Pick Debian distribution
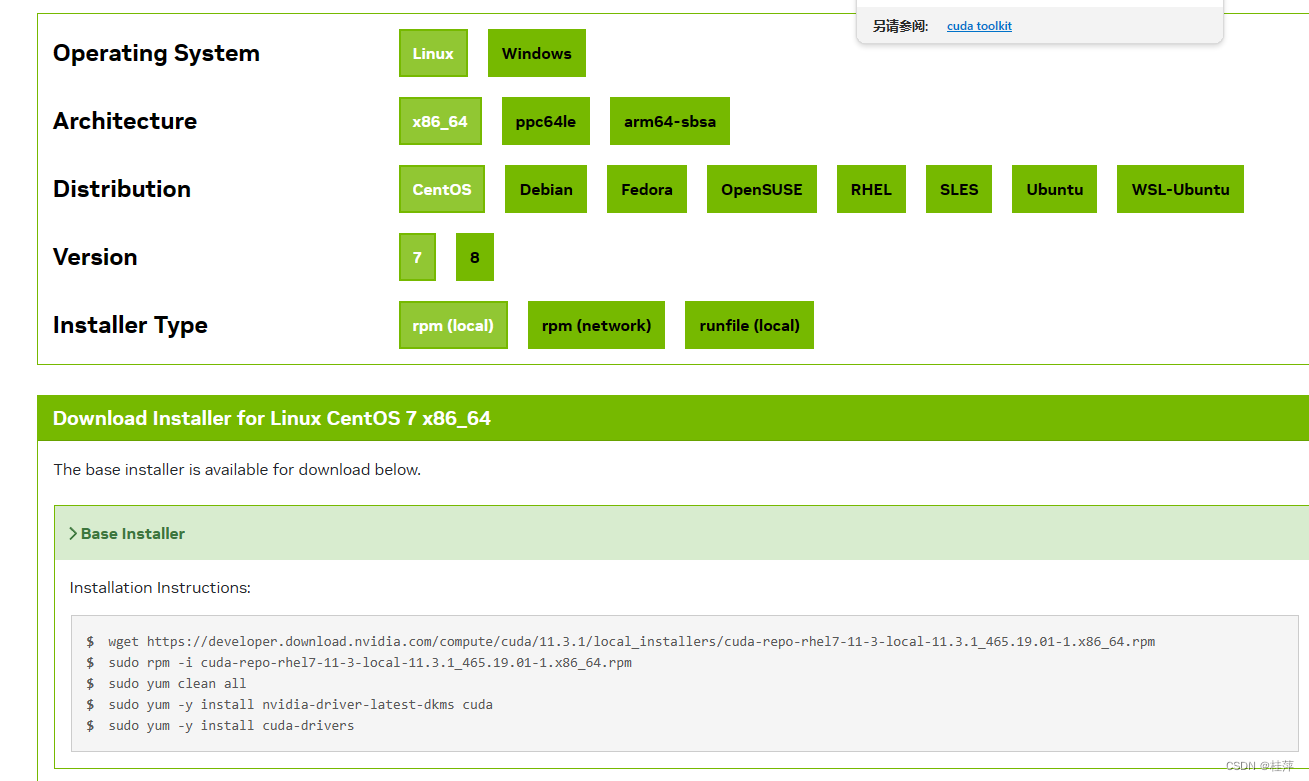The image size is (1309, 781). tap(546, 189)
